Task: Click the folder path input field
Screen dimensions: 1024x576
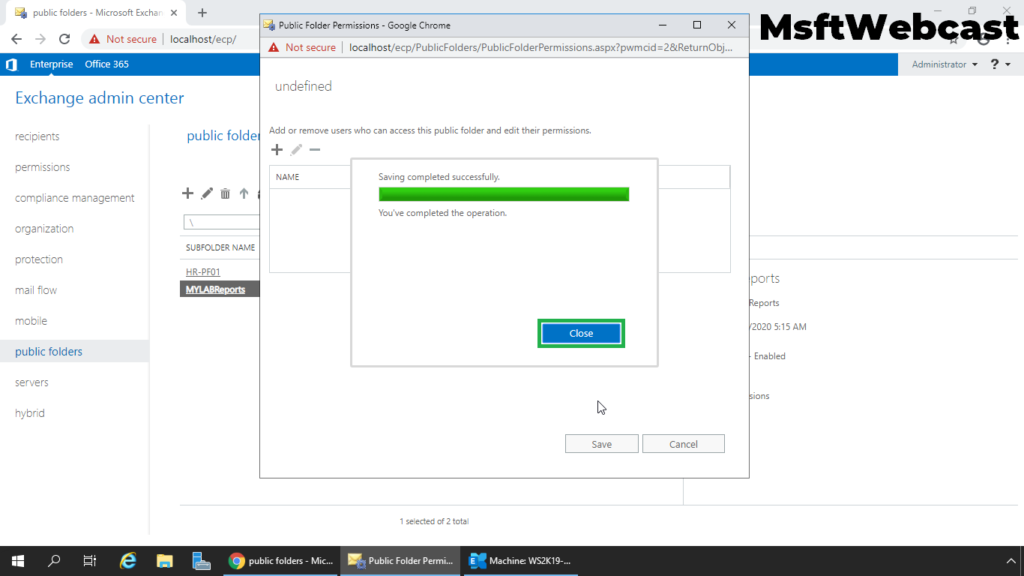Action: (x=221, y=222)
